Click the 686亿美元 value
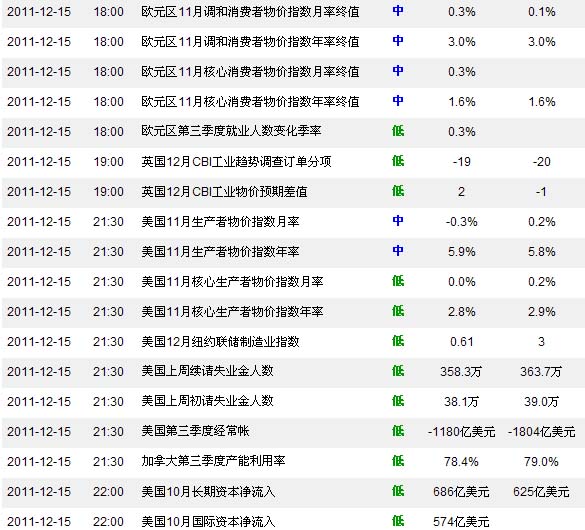Viewport: 585px width, 530px height. [x=461, y=492]
